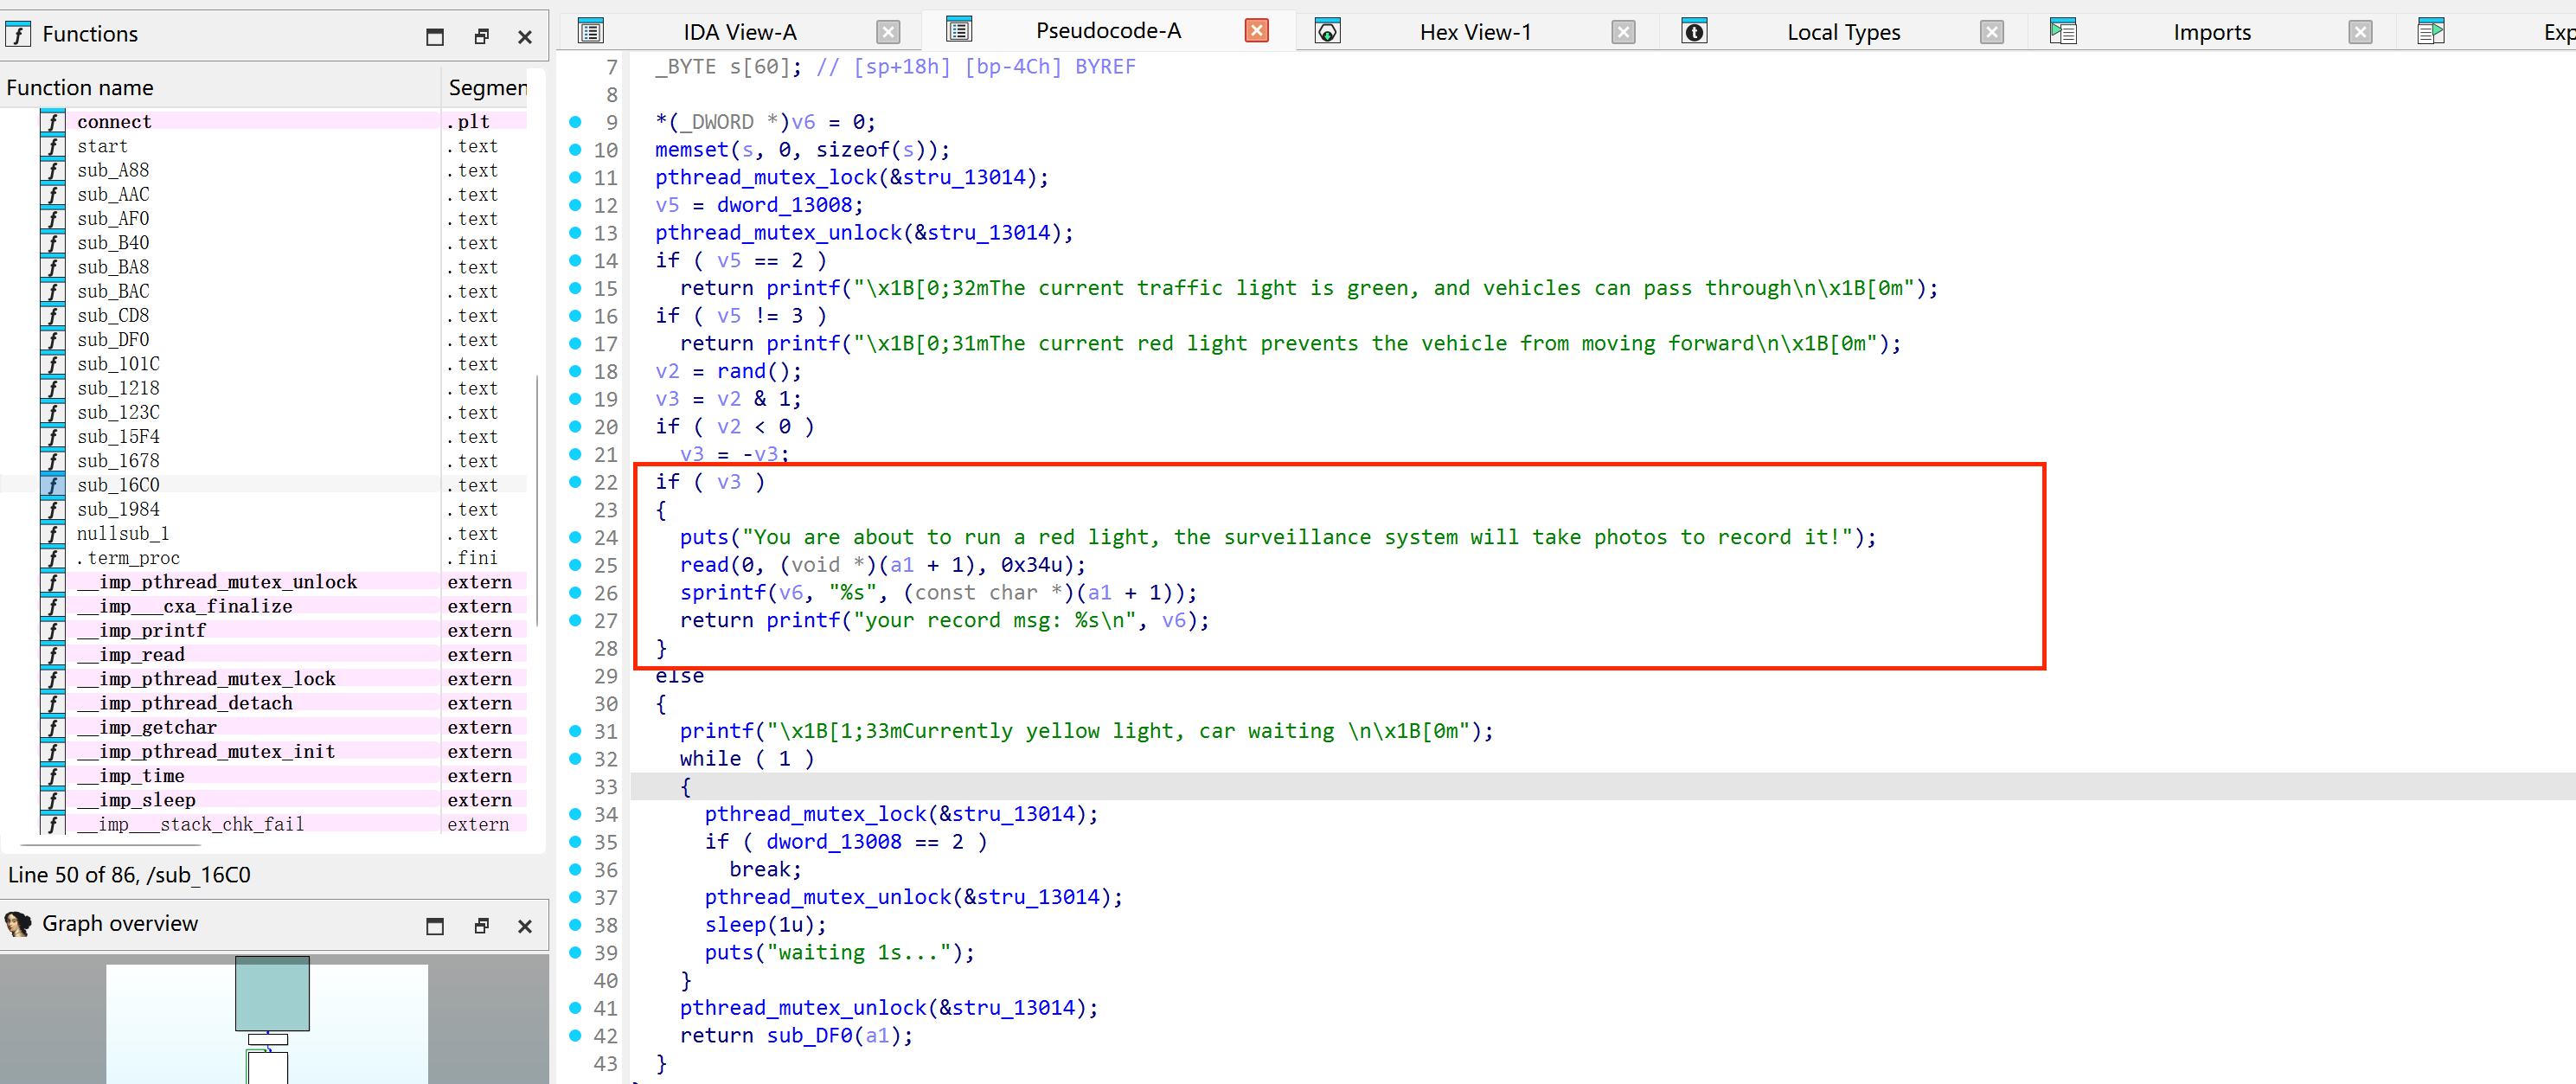2576x1084 pixels.
Task: Close the Pseudocode-A tab with red X
Action: tap(1256, 30)
